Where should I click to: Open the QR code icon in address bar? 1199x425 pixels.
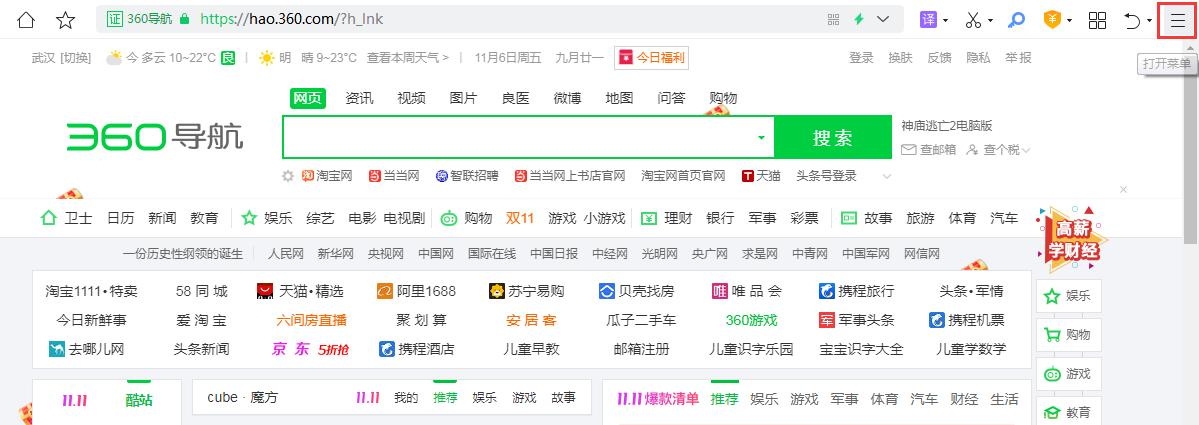coord(833,20)
